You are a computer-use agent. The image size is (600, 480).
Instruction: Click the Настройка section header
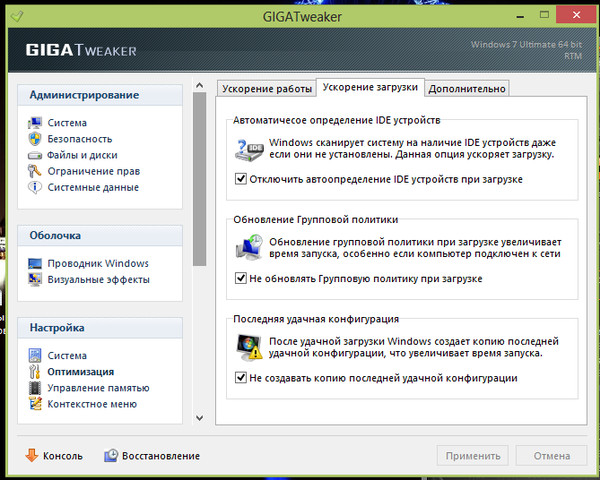coord(100,328)
